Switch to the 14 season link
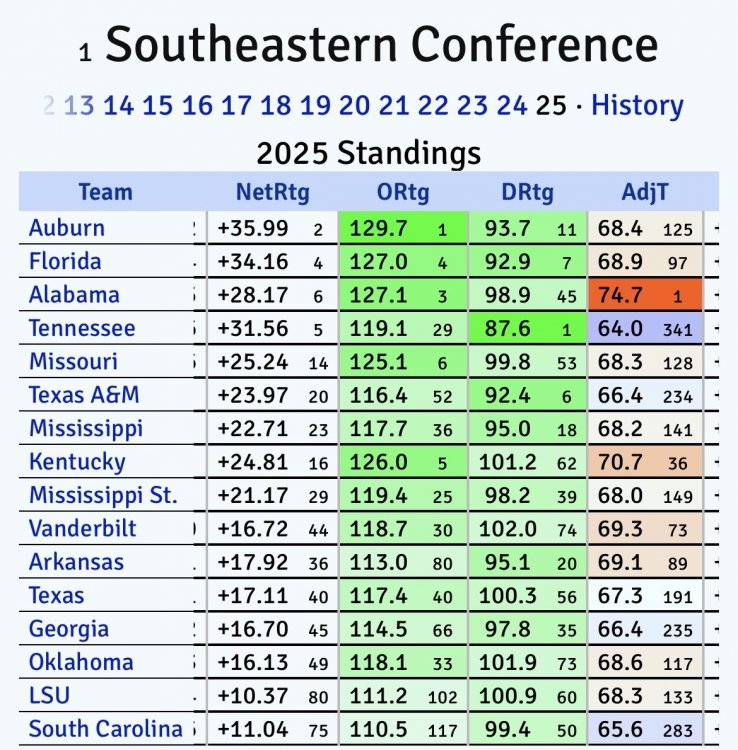 coord(118,106)
